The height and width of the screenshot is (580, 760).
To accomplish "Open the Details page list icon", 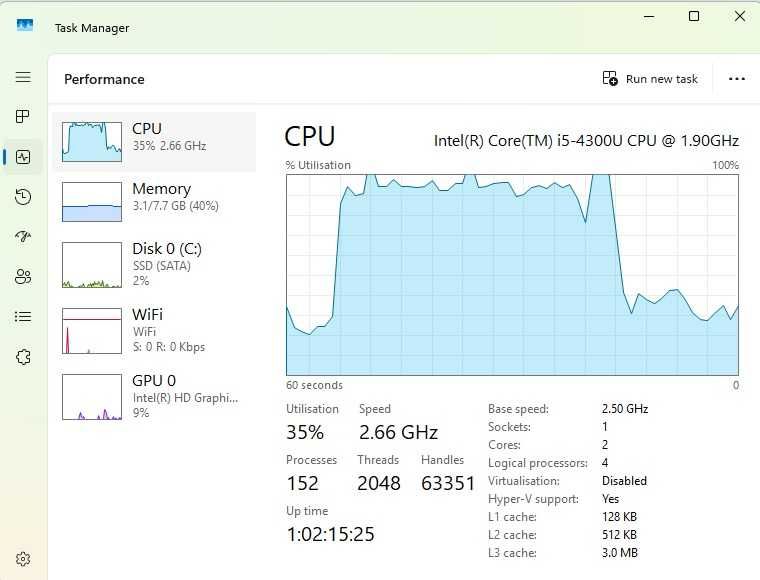I will pos(23,317).
